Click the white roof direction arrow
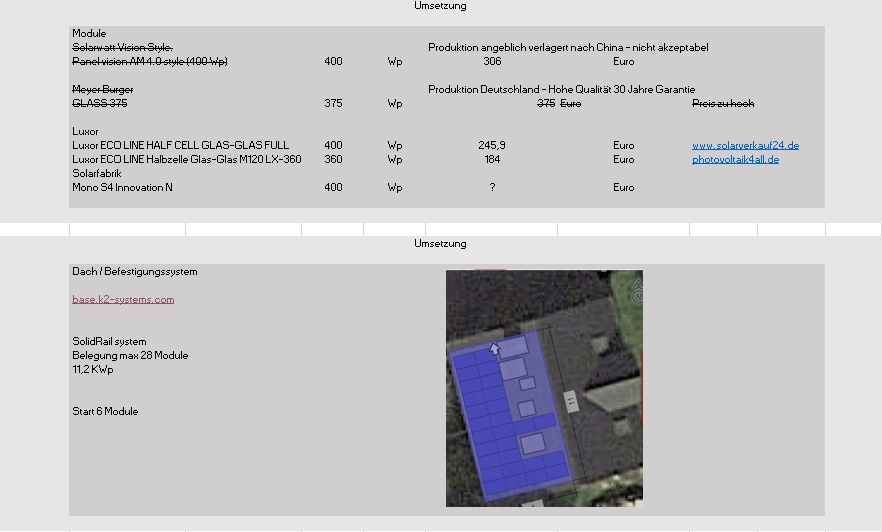 pos(494,349)
